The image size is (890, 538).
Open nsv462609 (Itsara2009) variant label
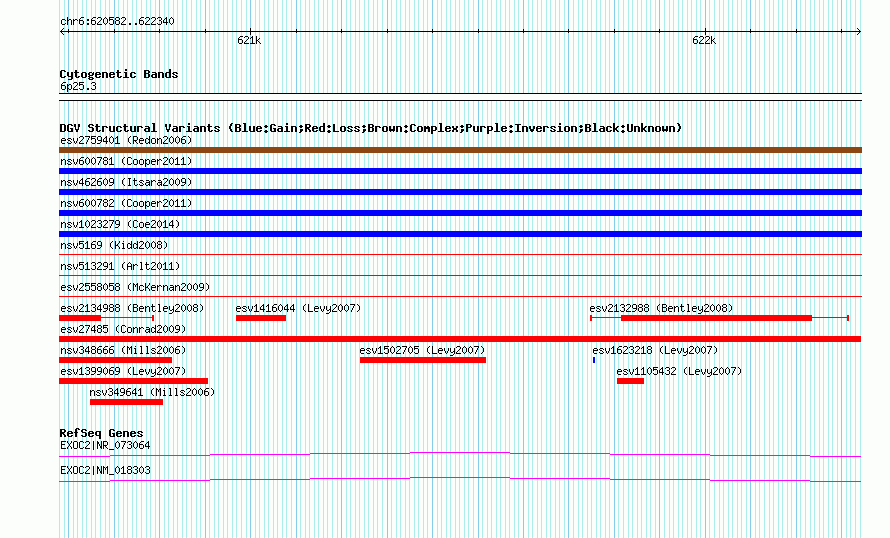pos(126,182)
